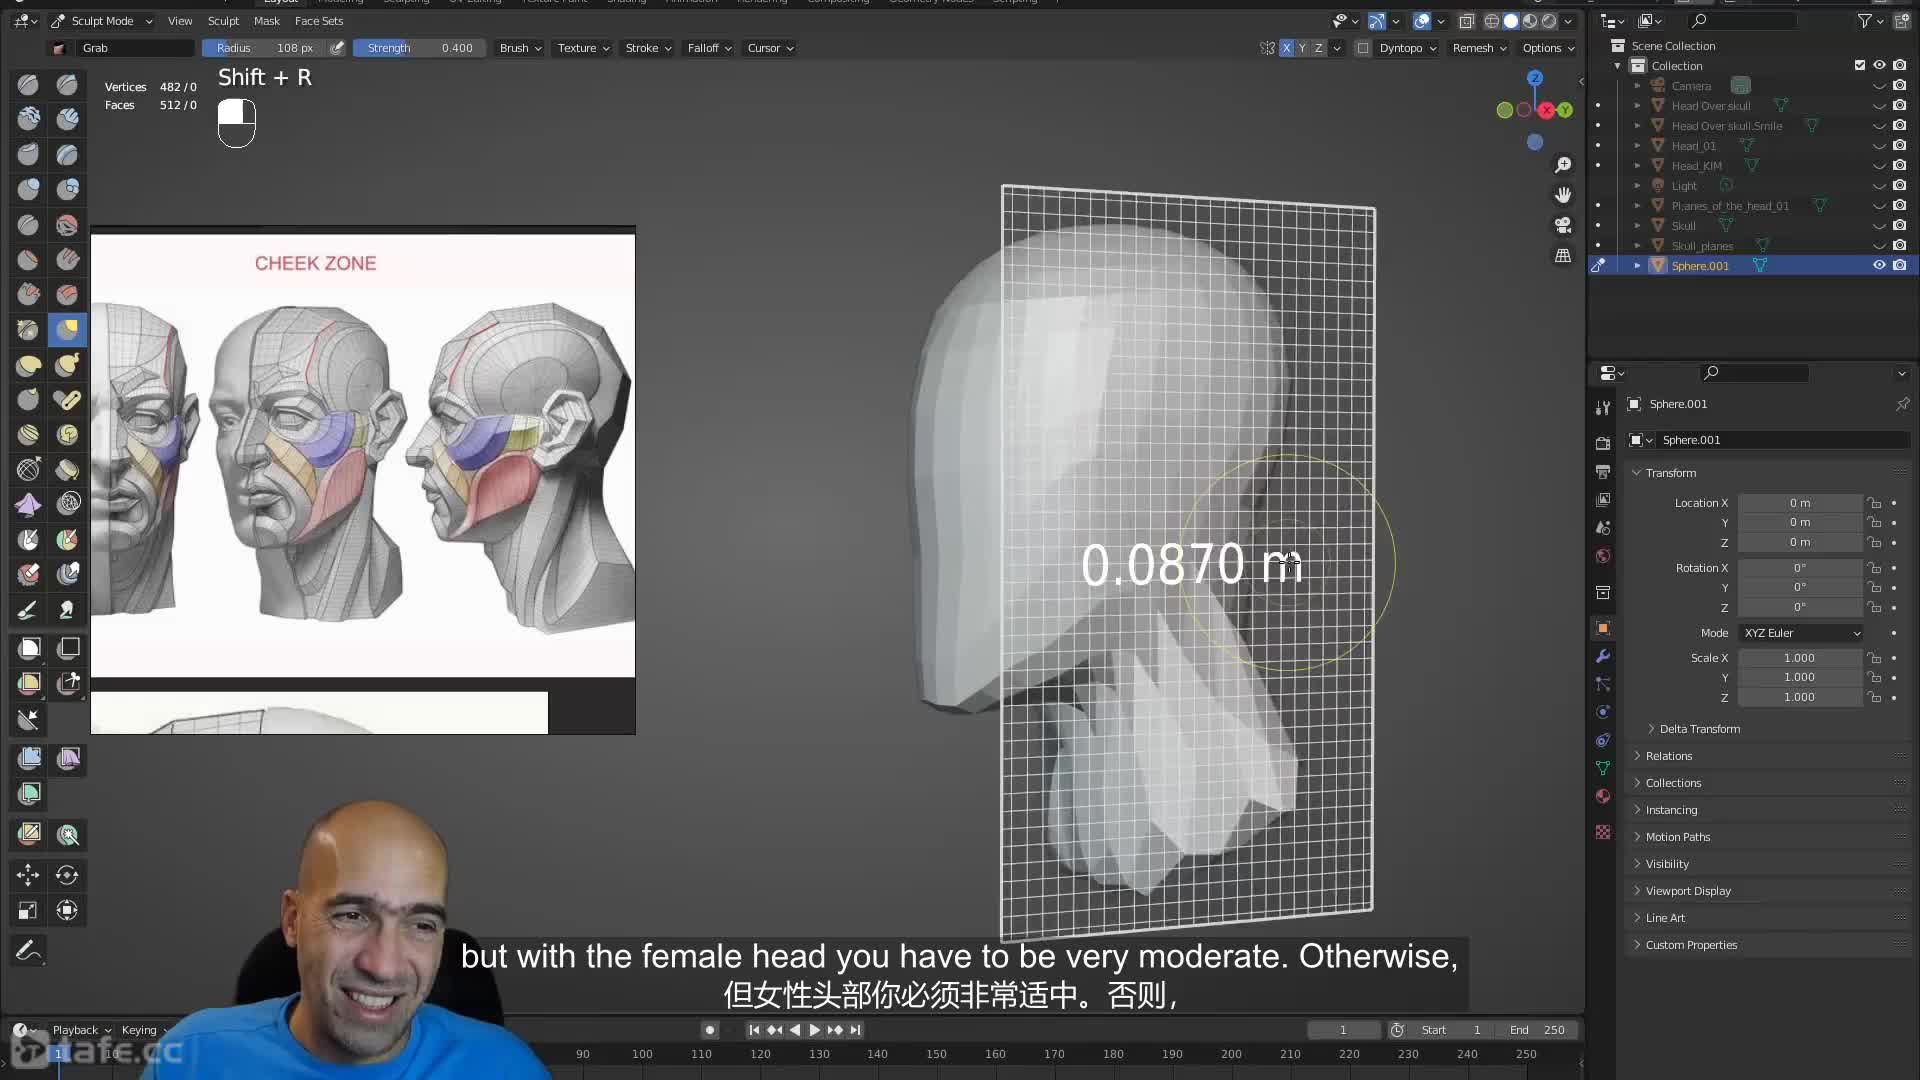Image resolution: width=1920 pixels, height=1080 pixels.
Task: Select the Flatten brush
Action: pyautogui.click(x=28, y=260)
